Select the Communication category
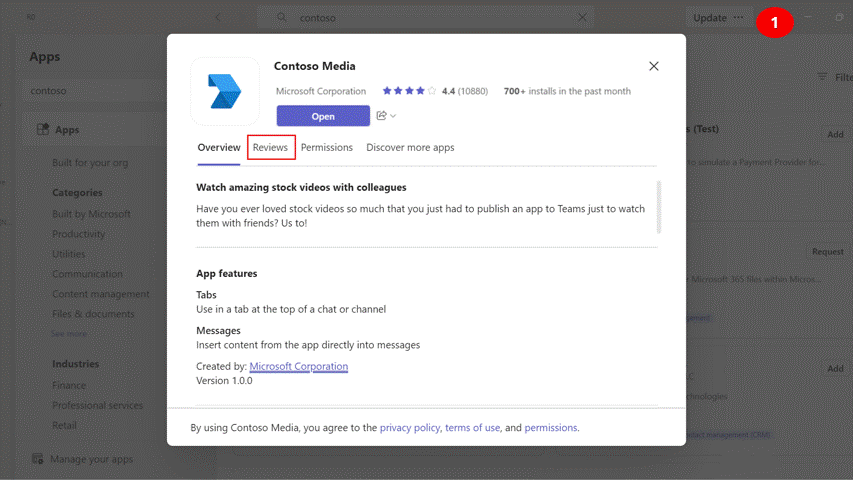Screen dimensions: 853x480 (x=87, y=274)
